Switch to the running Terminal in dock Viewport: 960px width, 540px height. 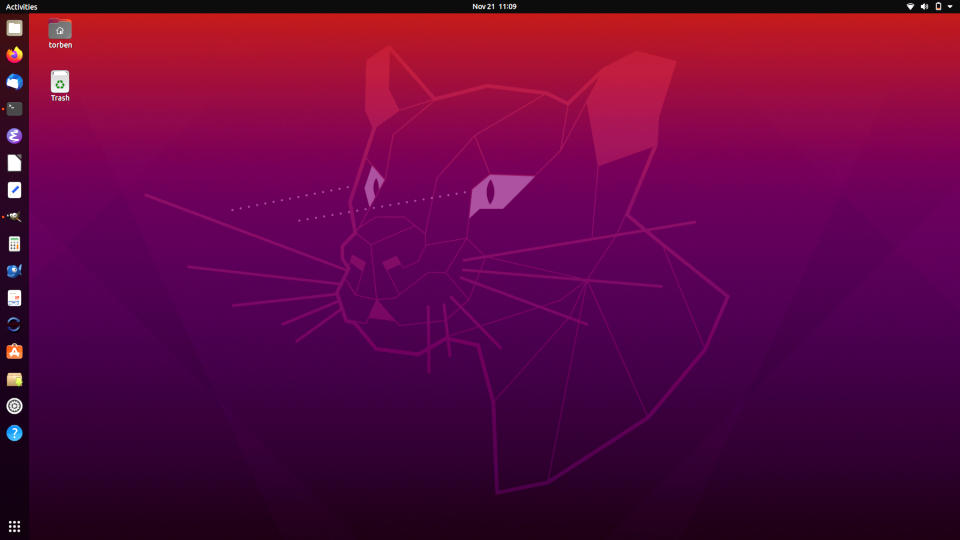pyautogui.click(x=14, y=109)
